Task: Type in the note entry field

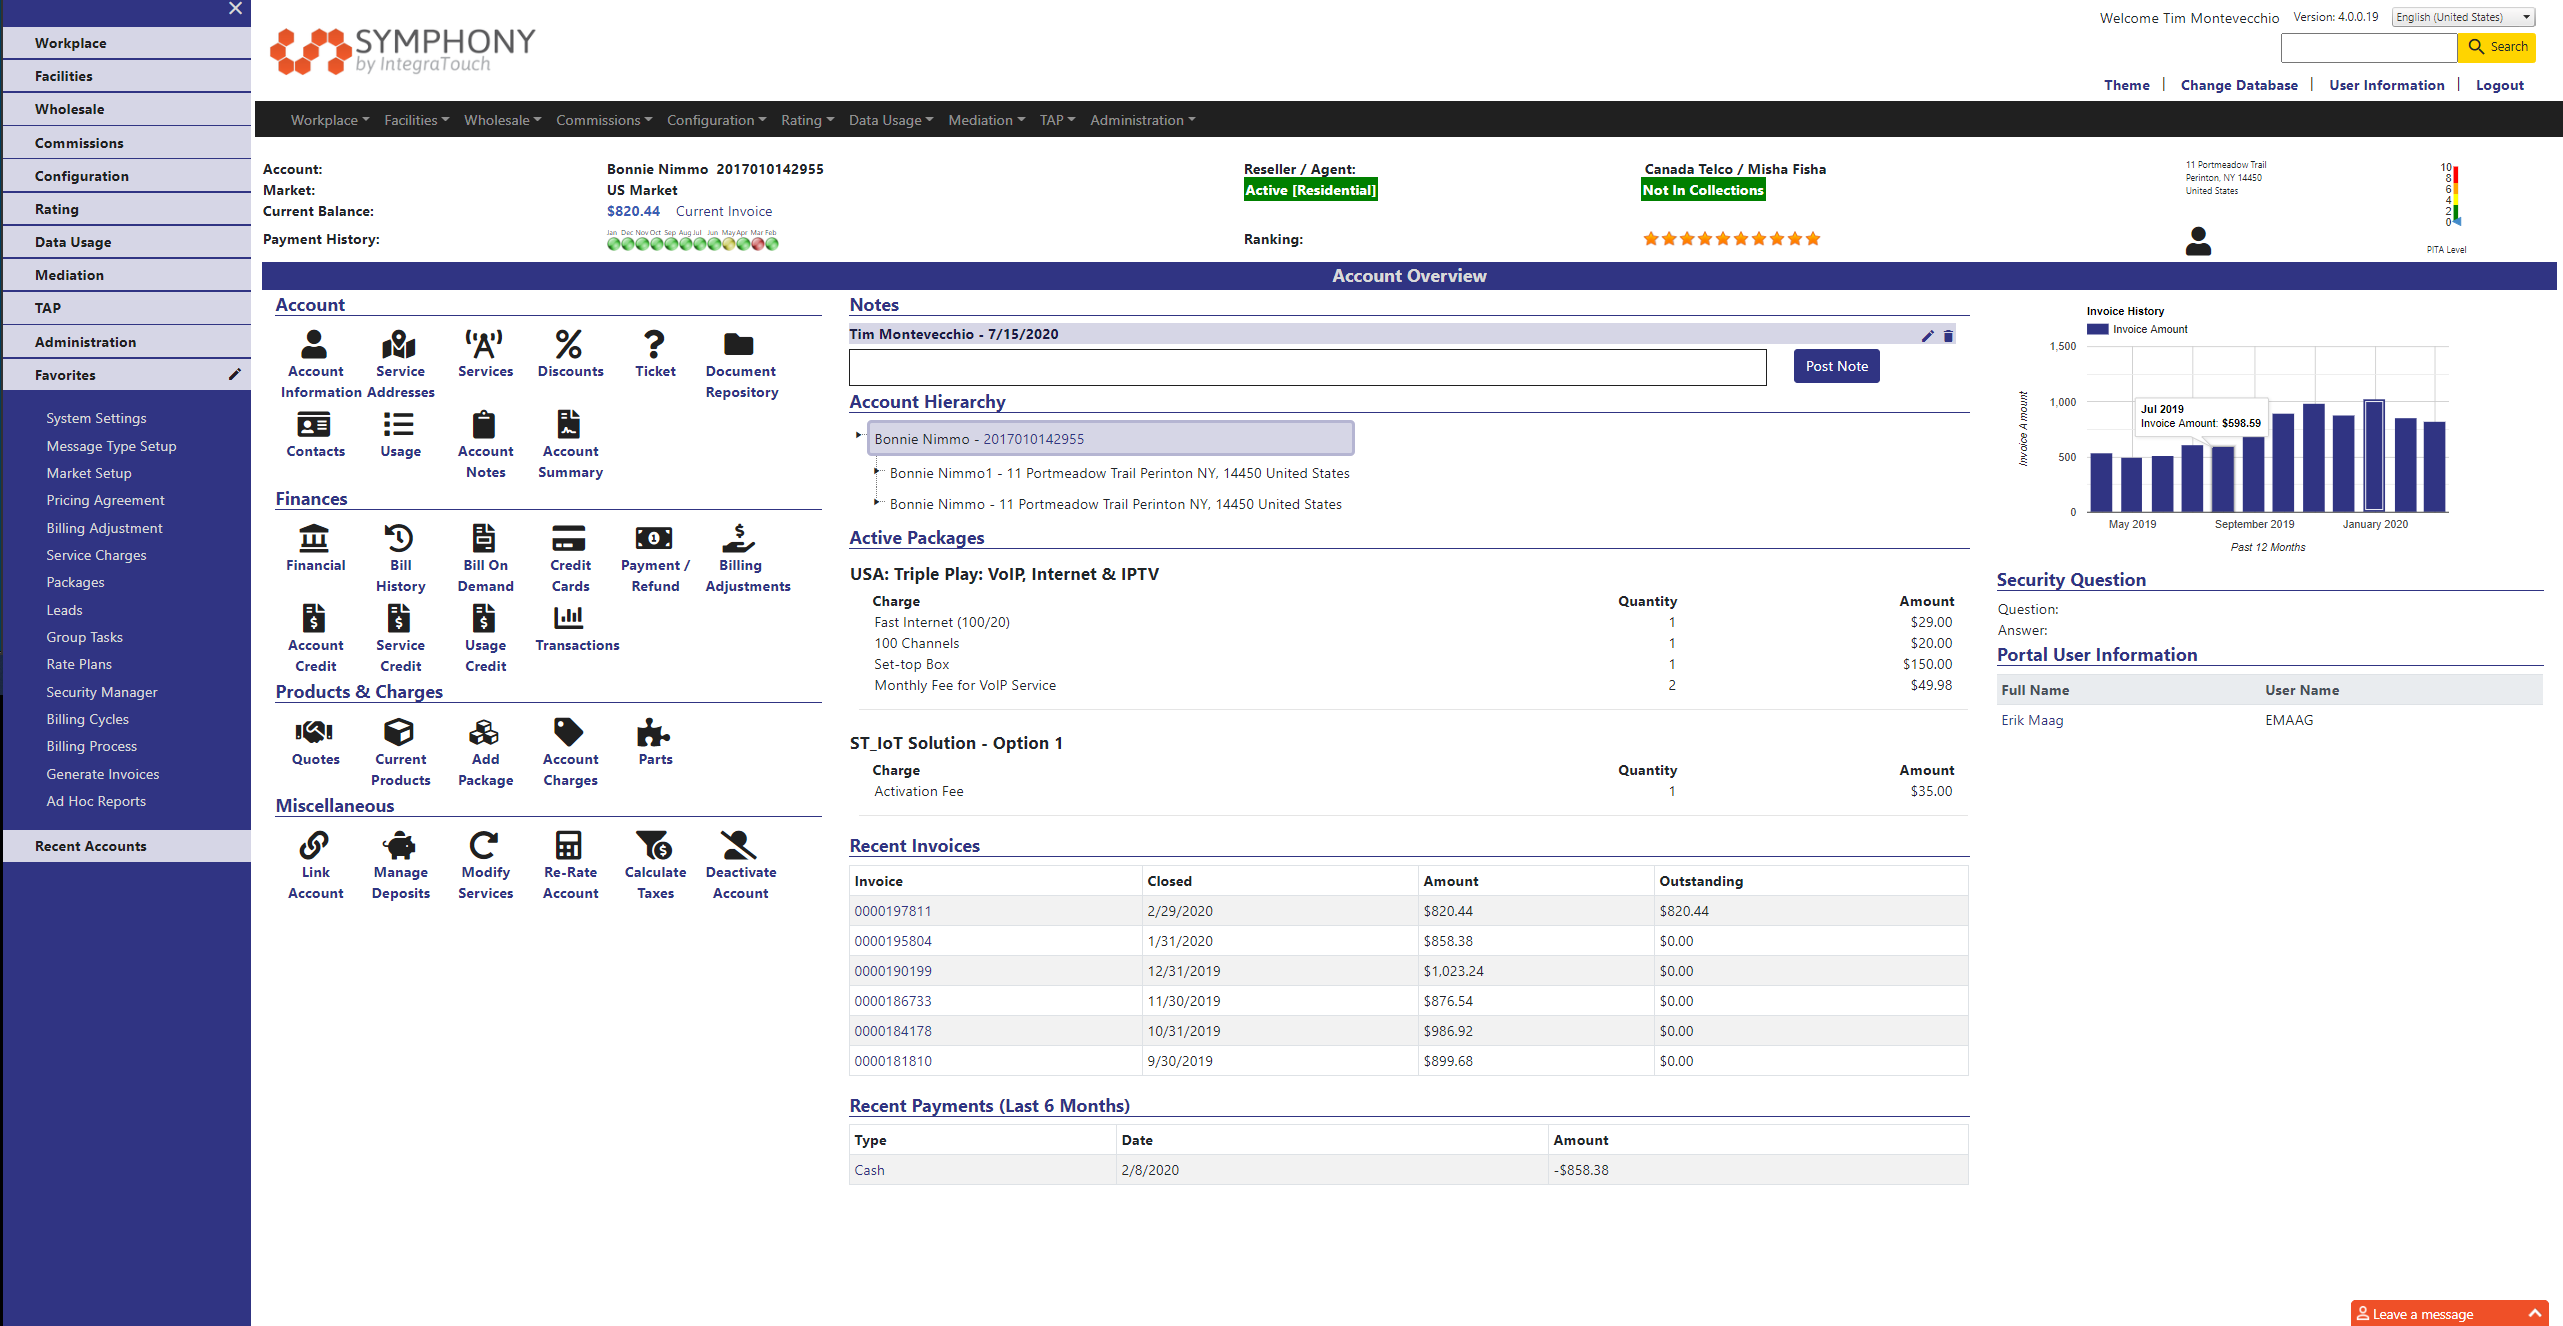Action: click(x=1305, y=367)
